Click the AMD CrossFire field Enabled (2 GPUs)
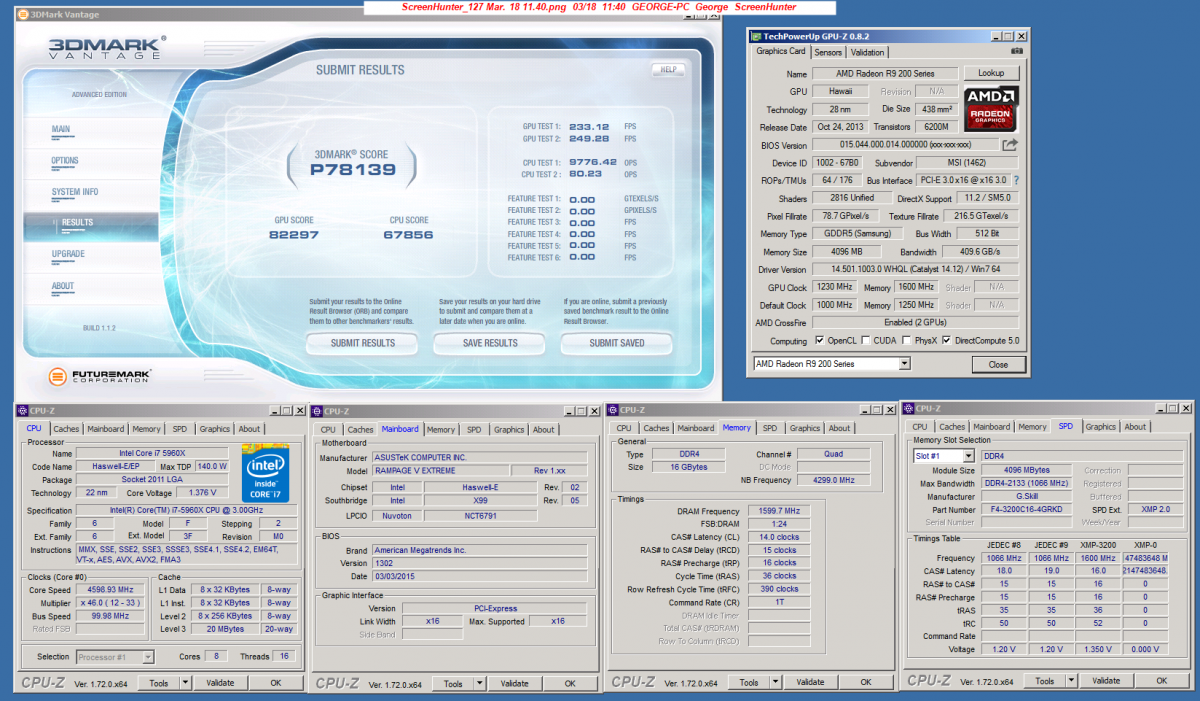Viewport: 1200px width, 701px height. (x=914, y=323)
